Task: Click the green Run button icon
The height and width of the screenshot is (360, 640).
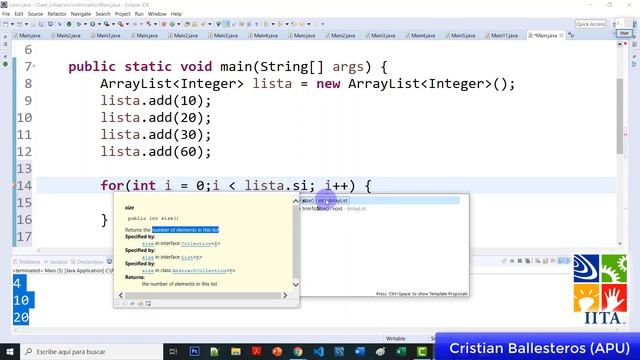Action: pyautogui.click(x=92, y=24)
